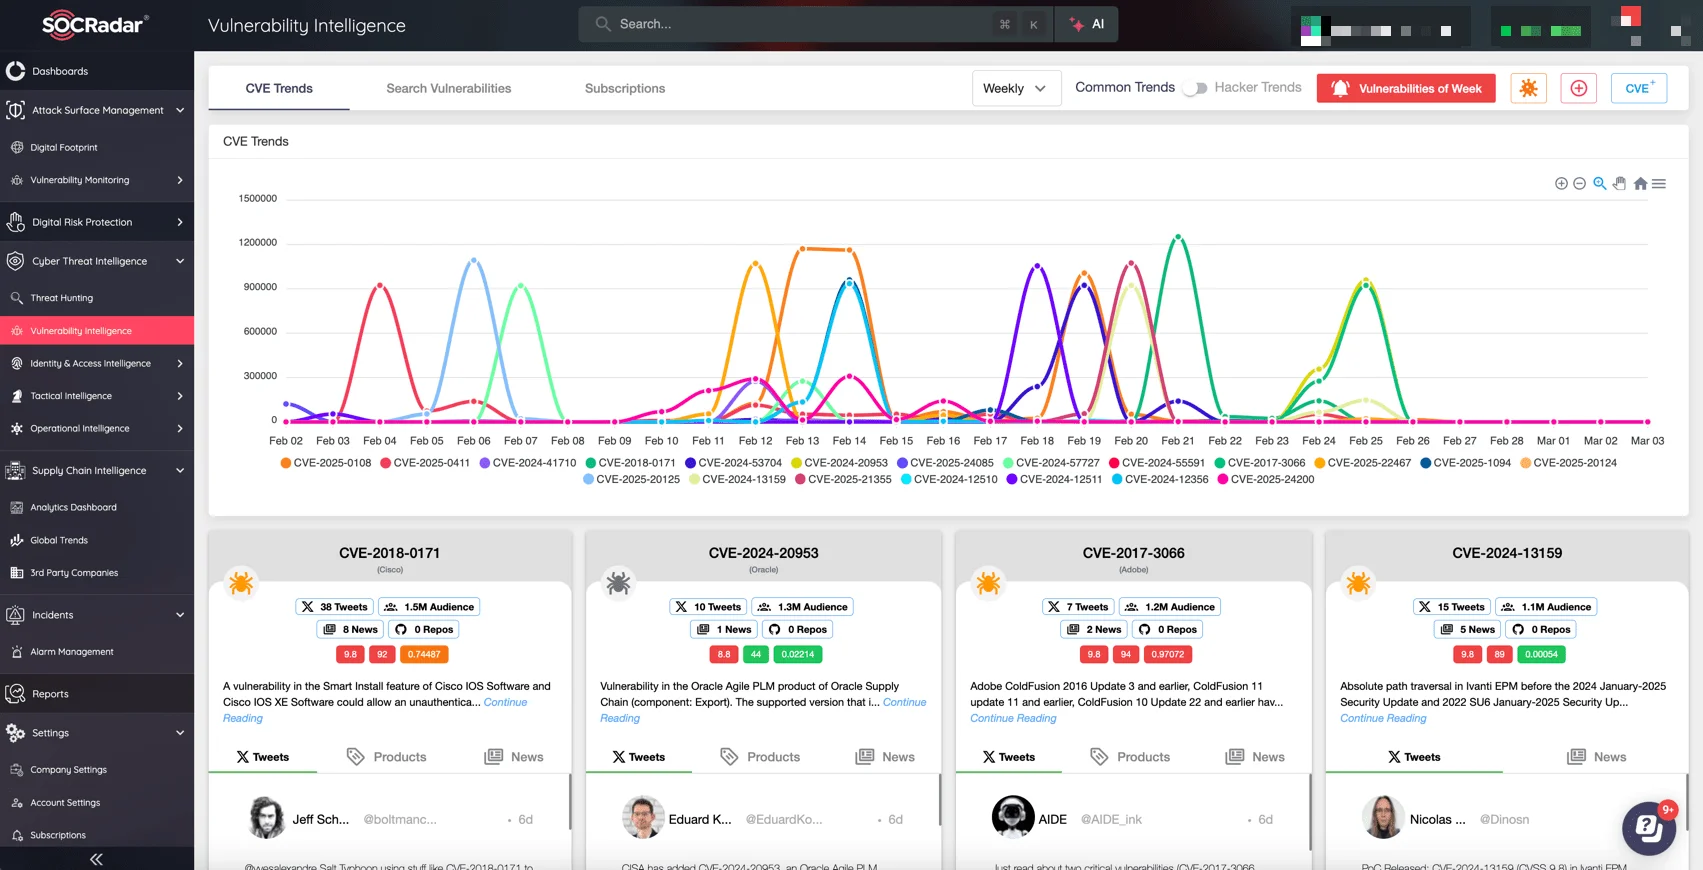Toggle CVE-2018-0171 legend series
The height and width of the screenshot is (870, 1703).
pyautogui.click(x=631, y=463)
